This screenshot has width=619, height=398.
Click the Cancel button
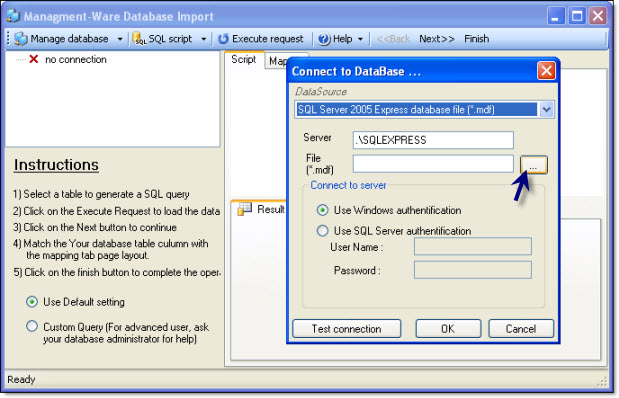(x=521, y=329)
